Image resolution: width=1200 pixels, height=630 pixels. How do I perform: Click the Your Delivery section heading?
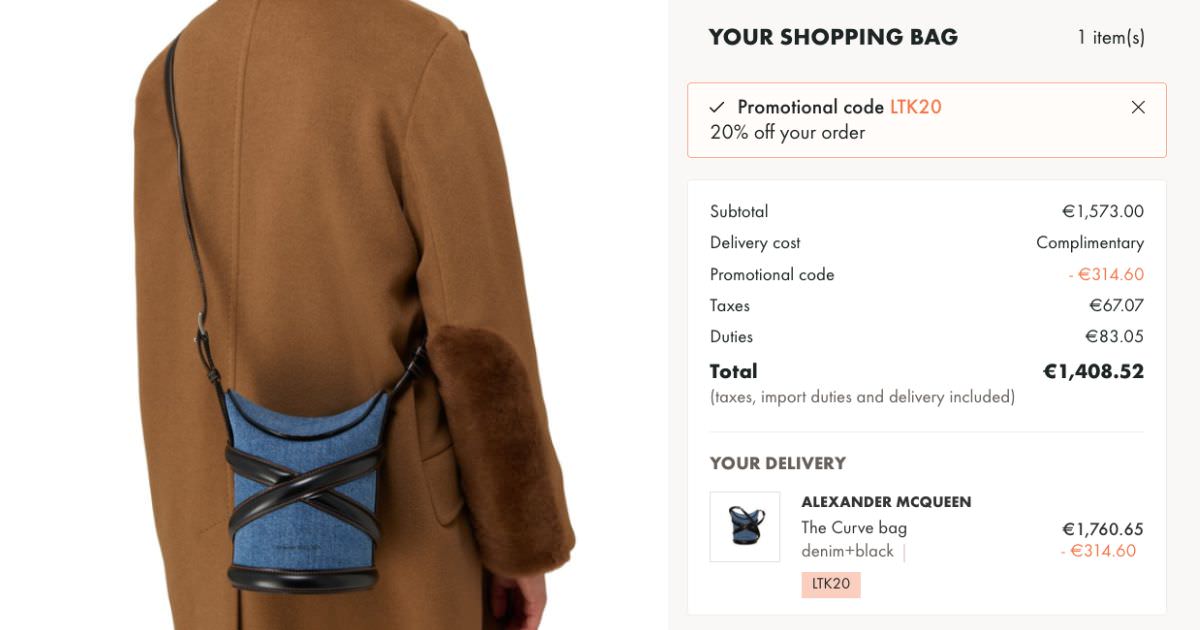tap(778, 463)
